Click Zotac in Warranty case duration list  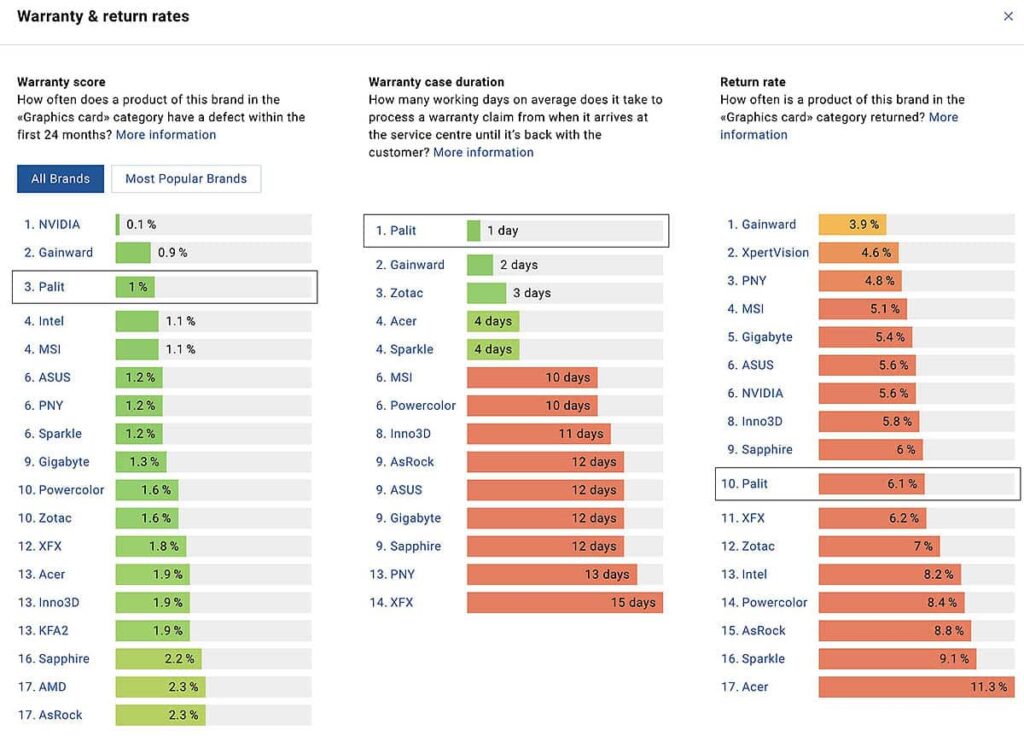(x=406, y=293)
